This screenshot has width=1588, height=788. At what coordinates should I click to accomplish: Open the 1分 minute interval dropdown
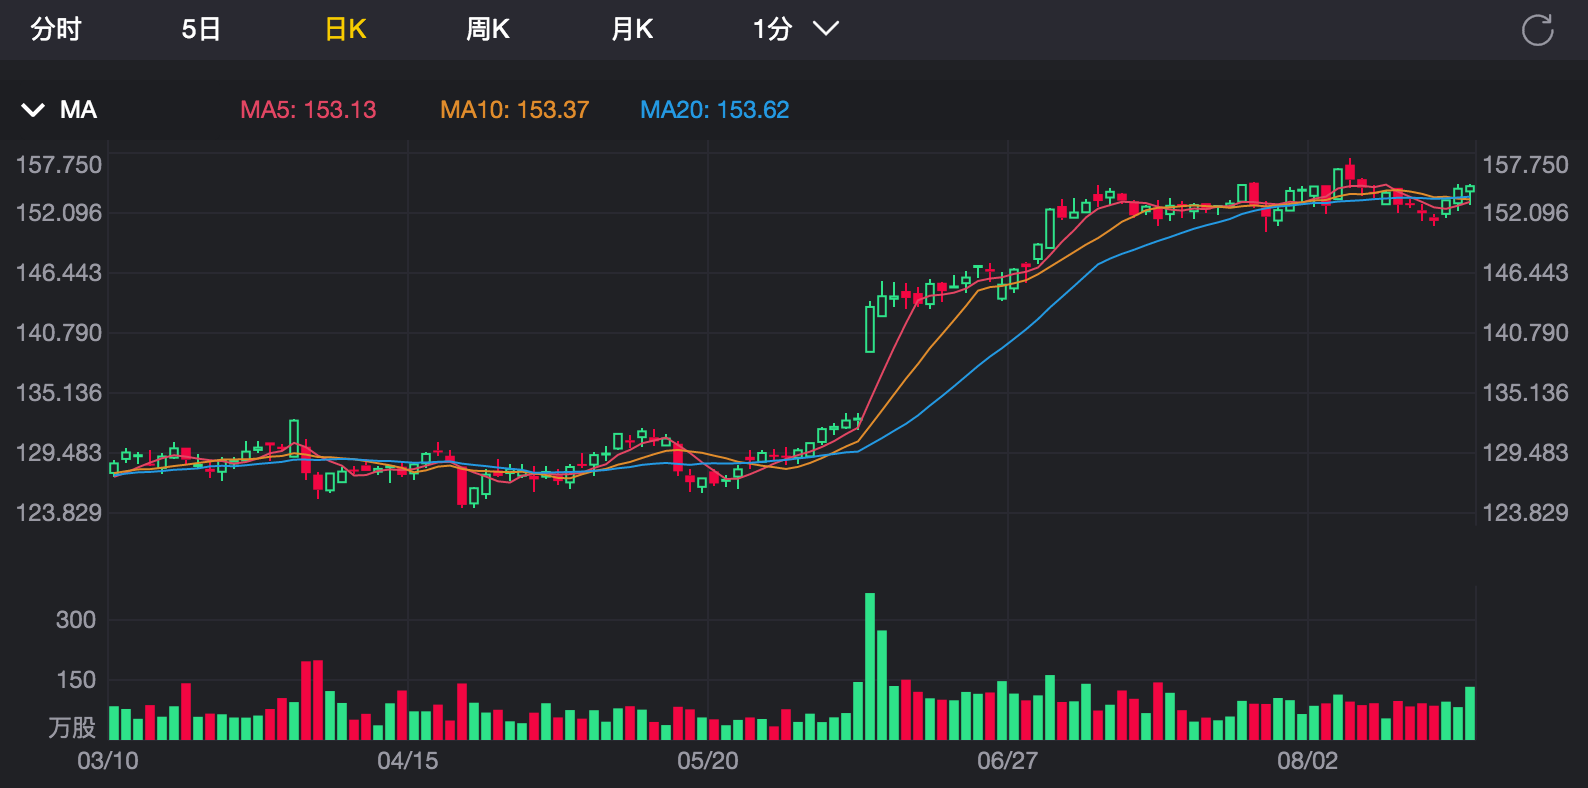point(795,30)
